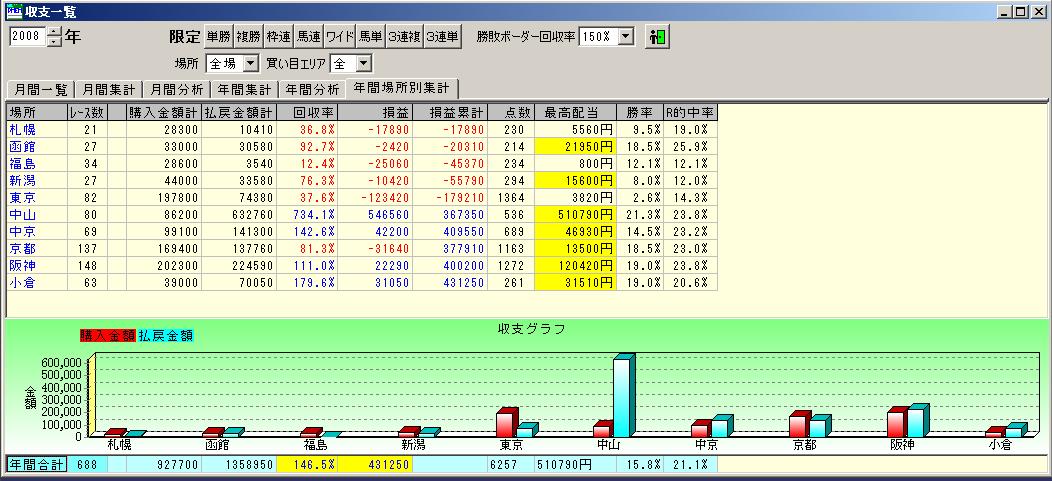1052x481 pixels.
Task: Open the 月間分析 tab
Action: point(177,89)
